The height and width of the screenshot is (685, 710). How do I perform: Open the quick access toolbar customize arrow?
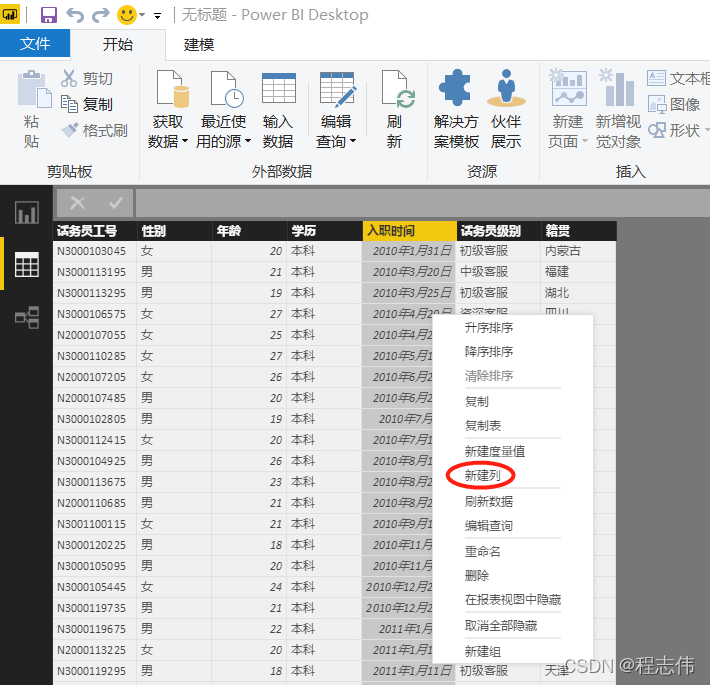[x=158, y=16]
